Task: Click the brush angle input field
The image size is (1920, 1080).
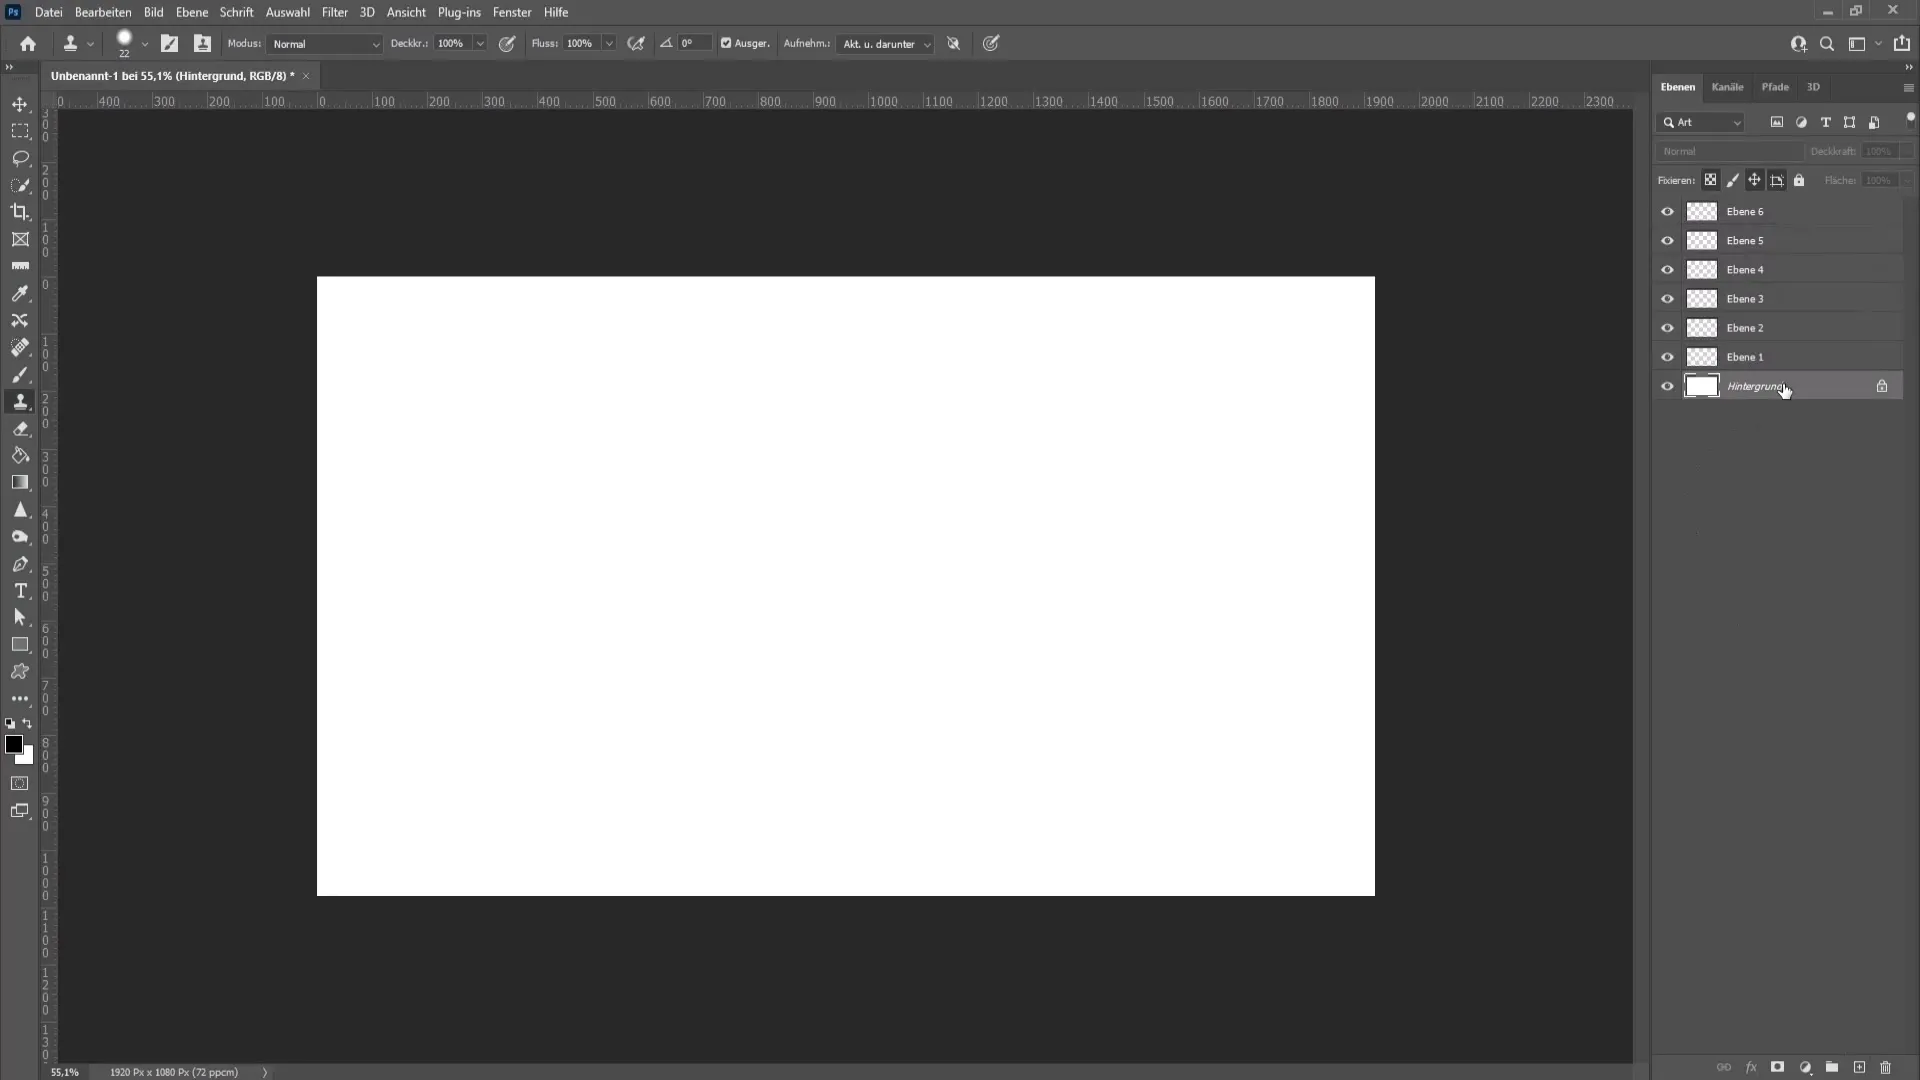Action: [x=694, y=43]
